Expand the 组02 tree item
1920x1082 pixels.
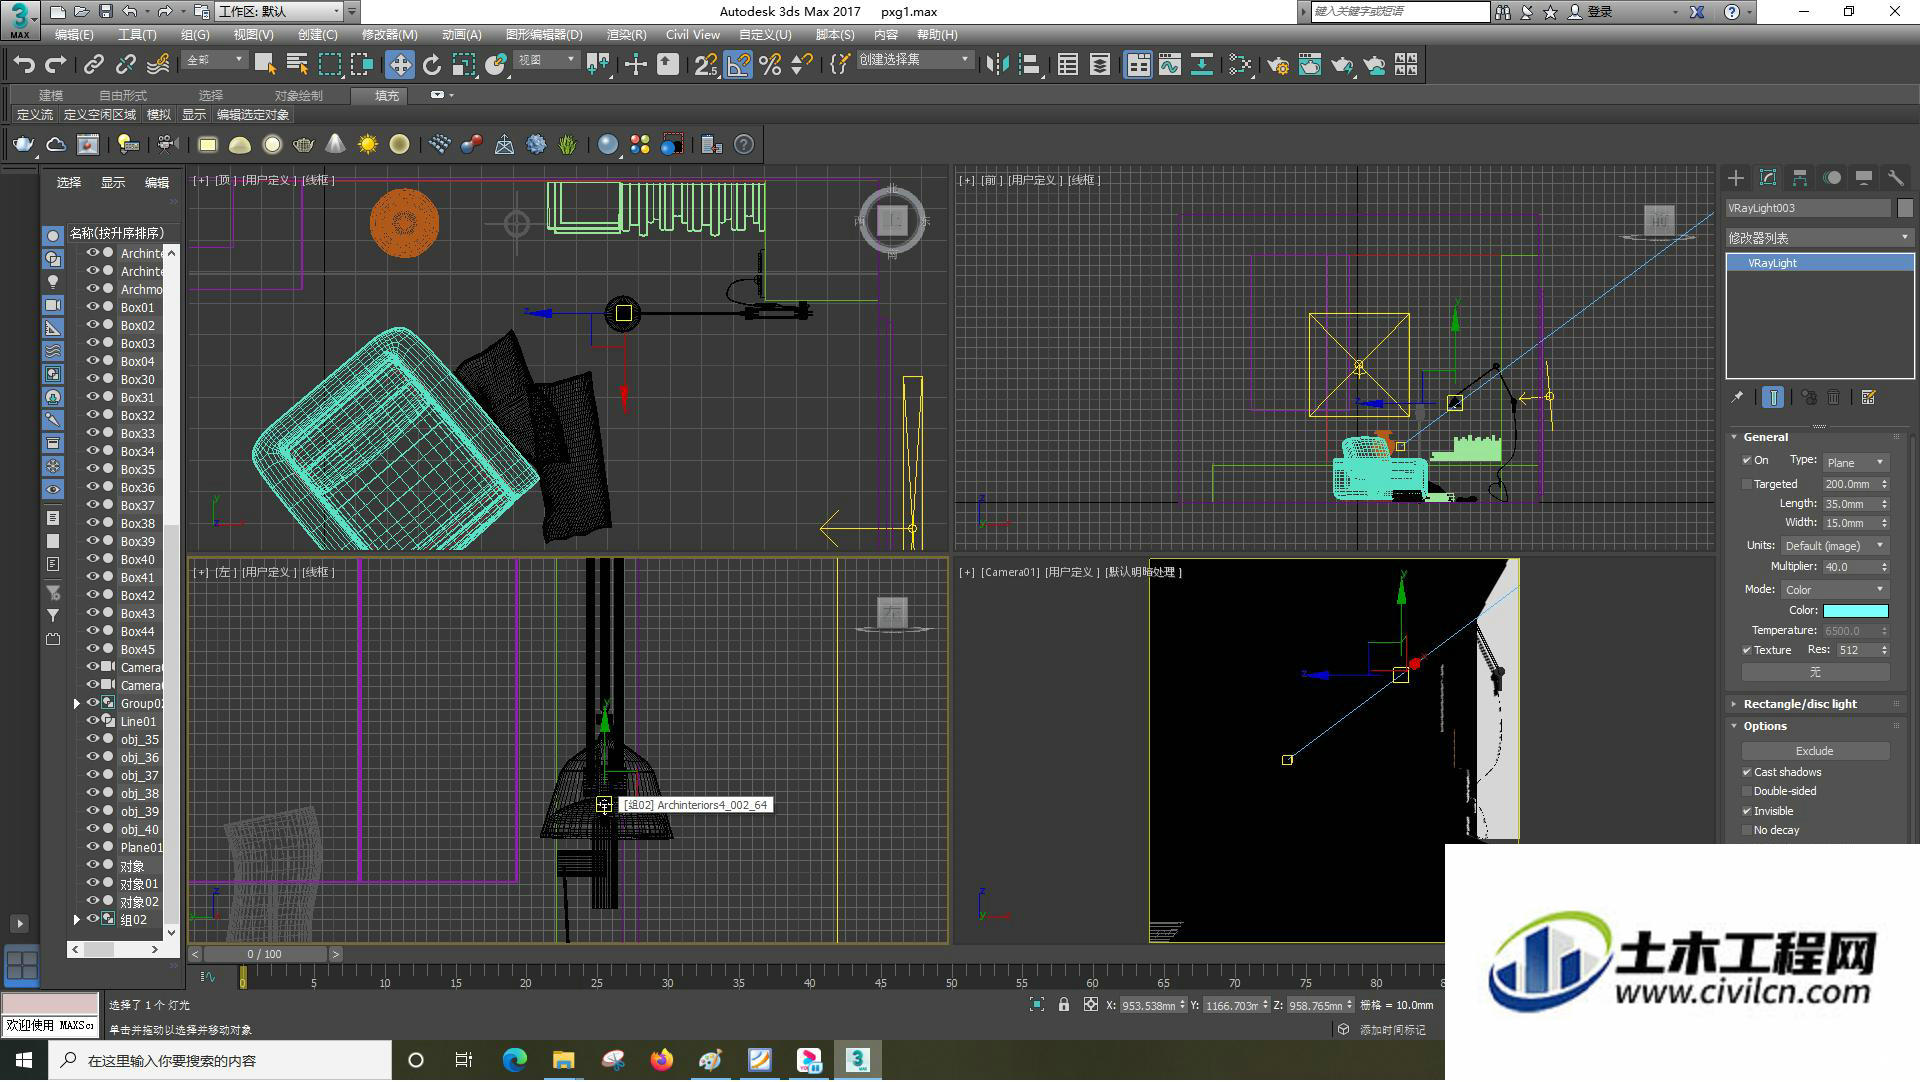coord(77,920)
